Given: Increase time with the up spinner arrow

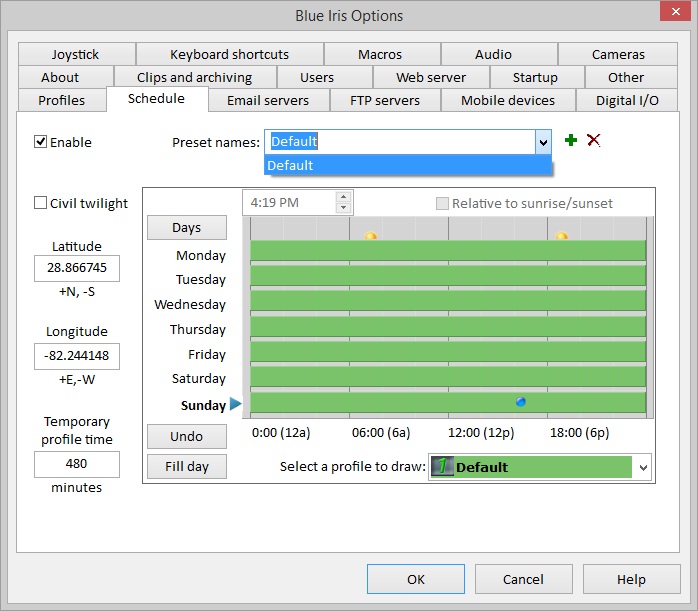Looking at the screenshot, I should pos(343,197).
